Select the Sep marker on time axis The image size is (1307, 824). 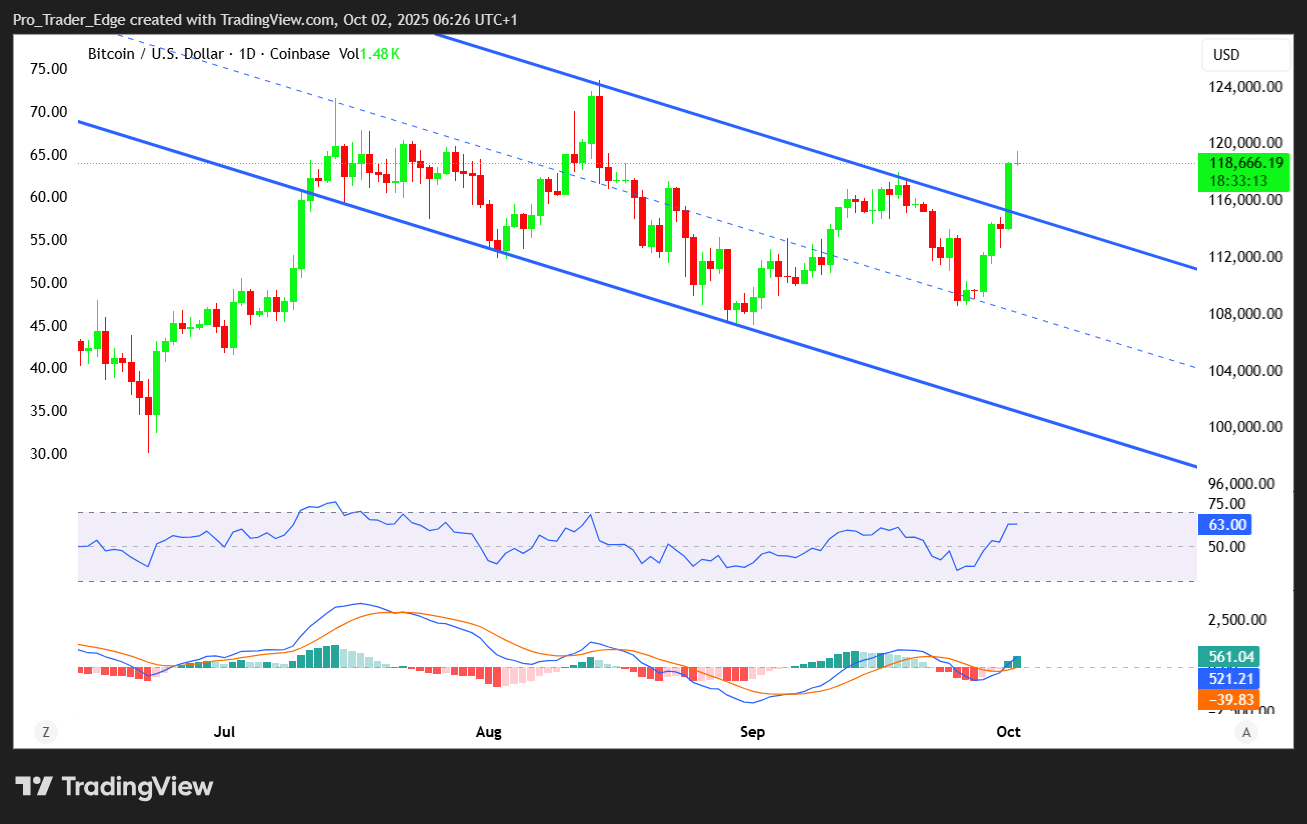752,732
